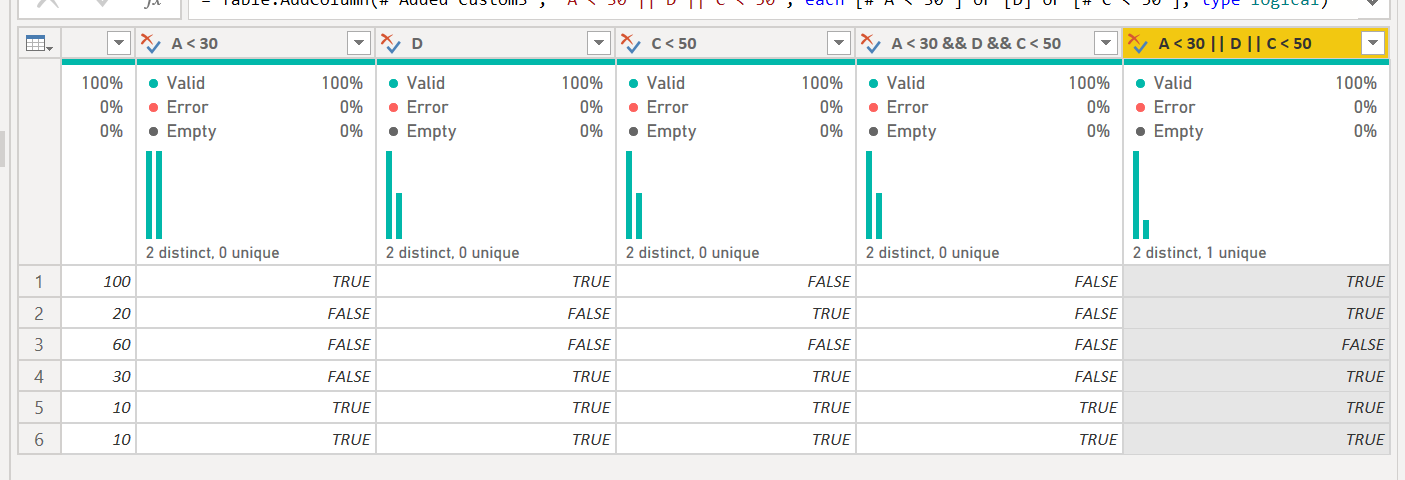This screenshot has height=480, width=1405.
Task: Open filter dropdown of column C < 50
Action: click(x=839, y=43)
